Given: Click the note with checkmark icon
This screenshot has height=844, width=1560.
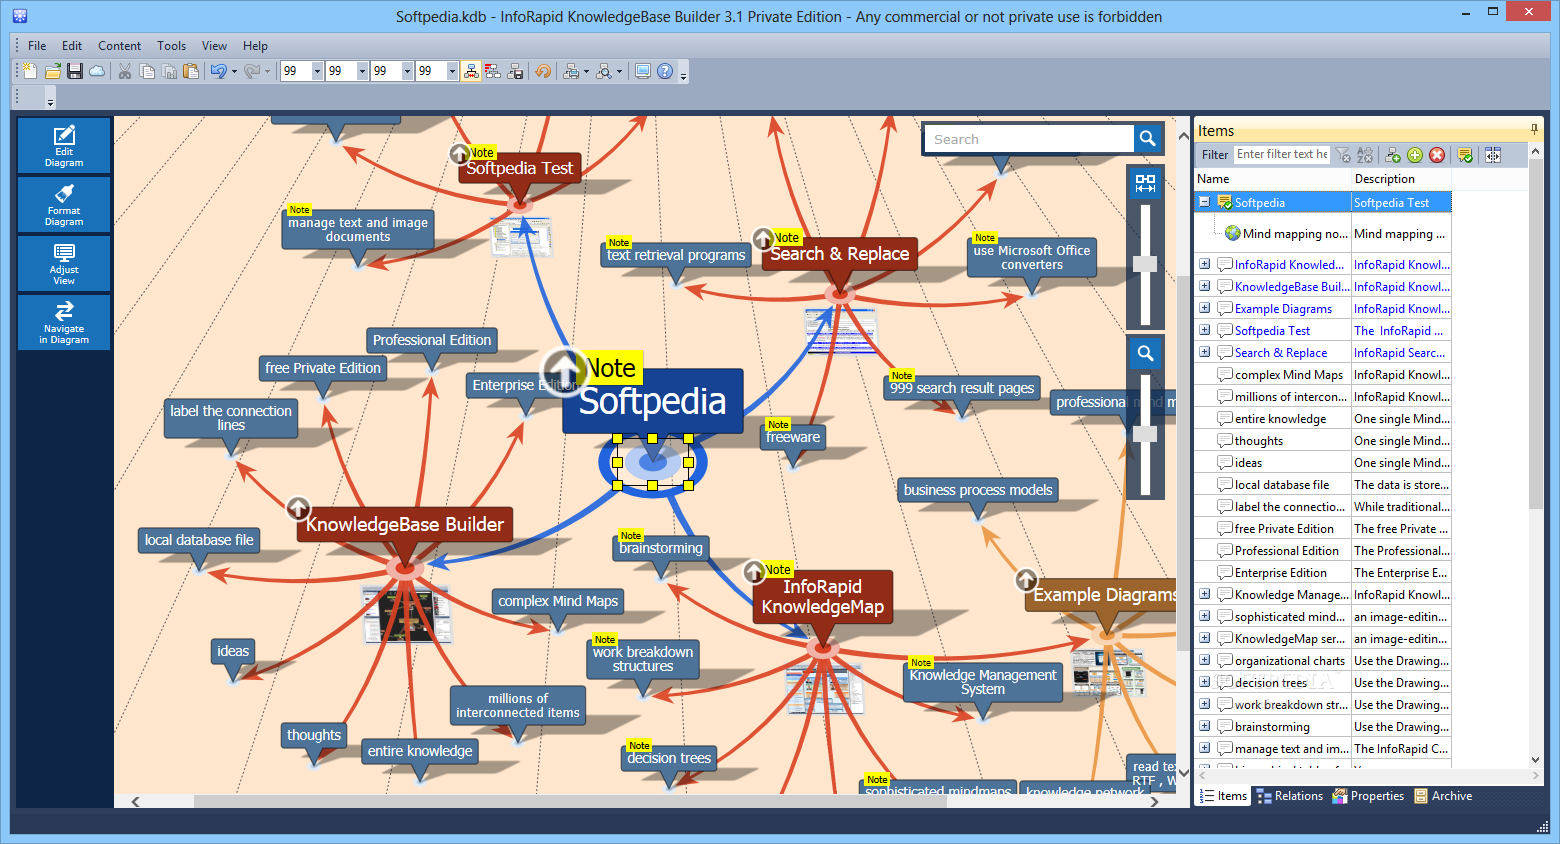Looking at the screenshot, I should point(1465,155).
